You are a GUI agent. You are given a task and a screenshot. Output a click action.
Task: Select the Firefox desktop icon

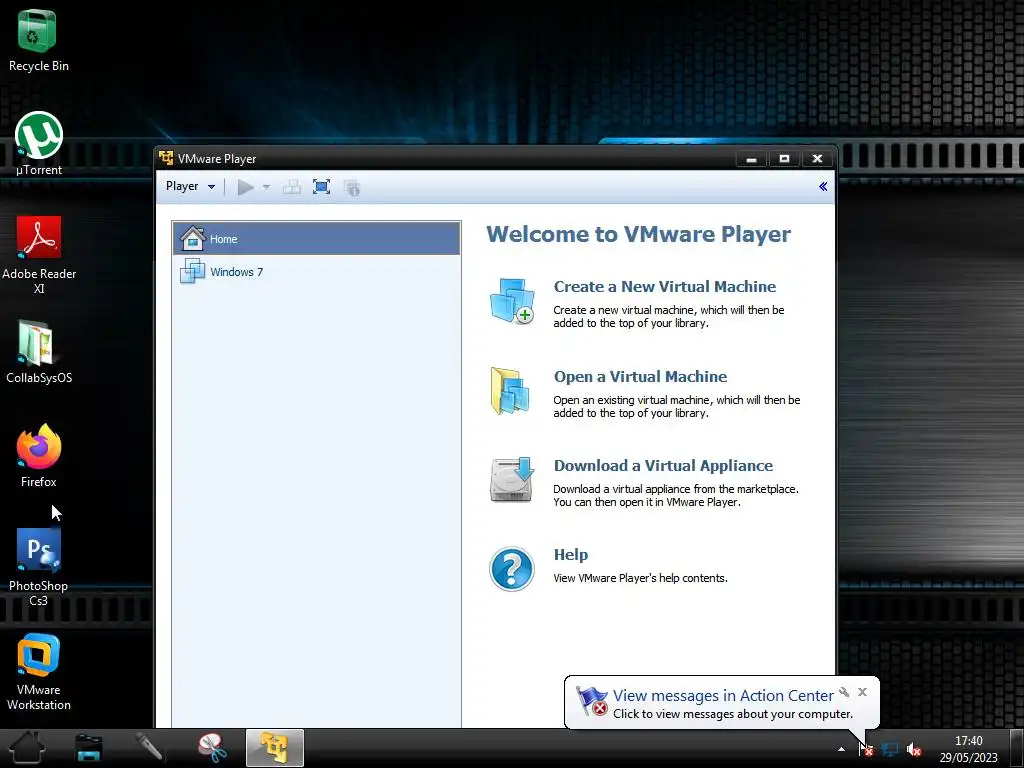[x=39, y=456]
